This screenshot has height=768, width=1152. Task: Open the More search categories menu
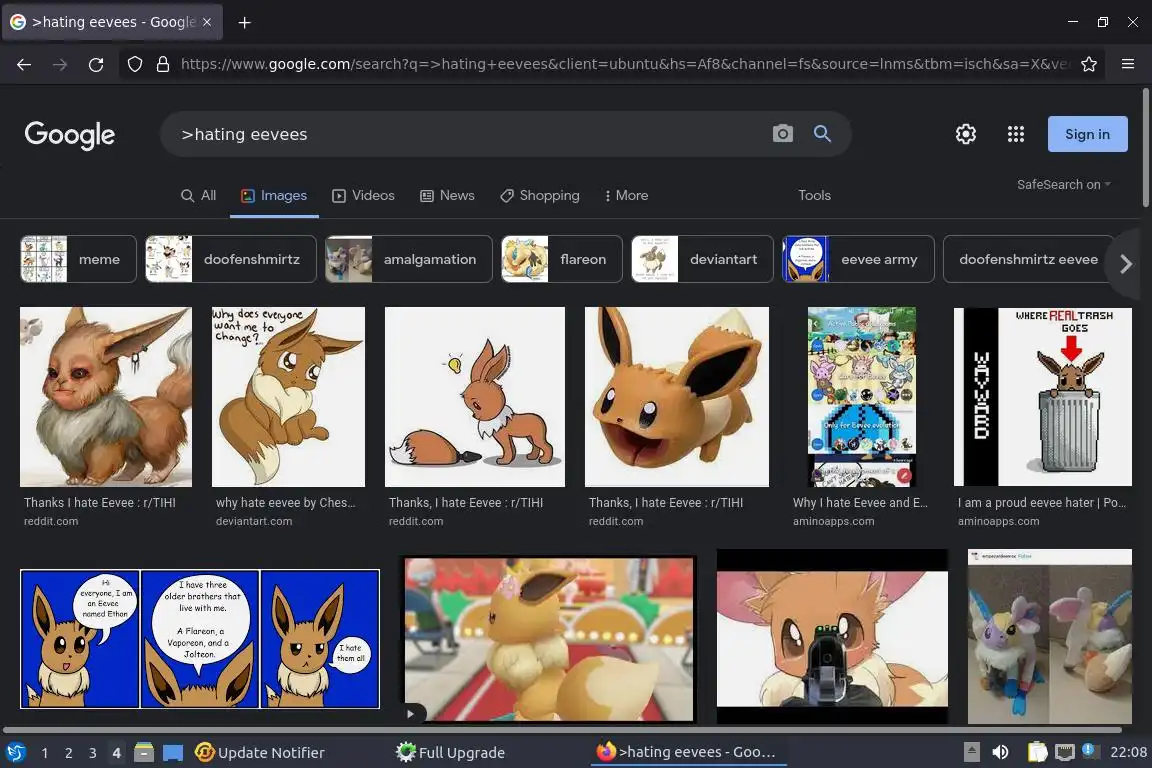click(626, 195)
